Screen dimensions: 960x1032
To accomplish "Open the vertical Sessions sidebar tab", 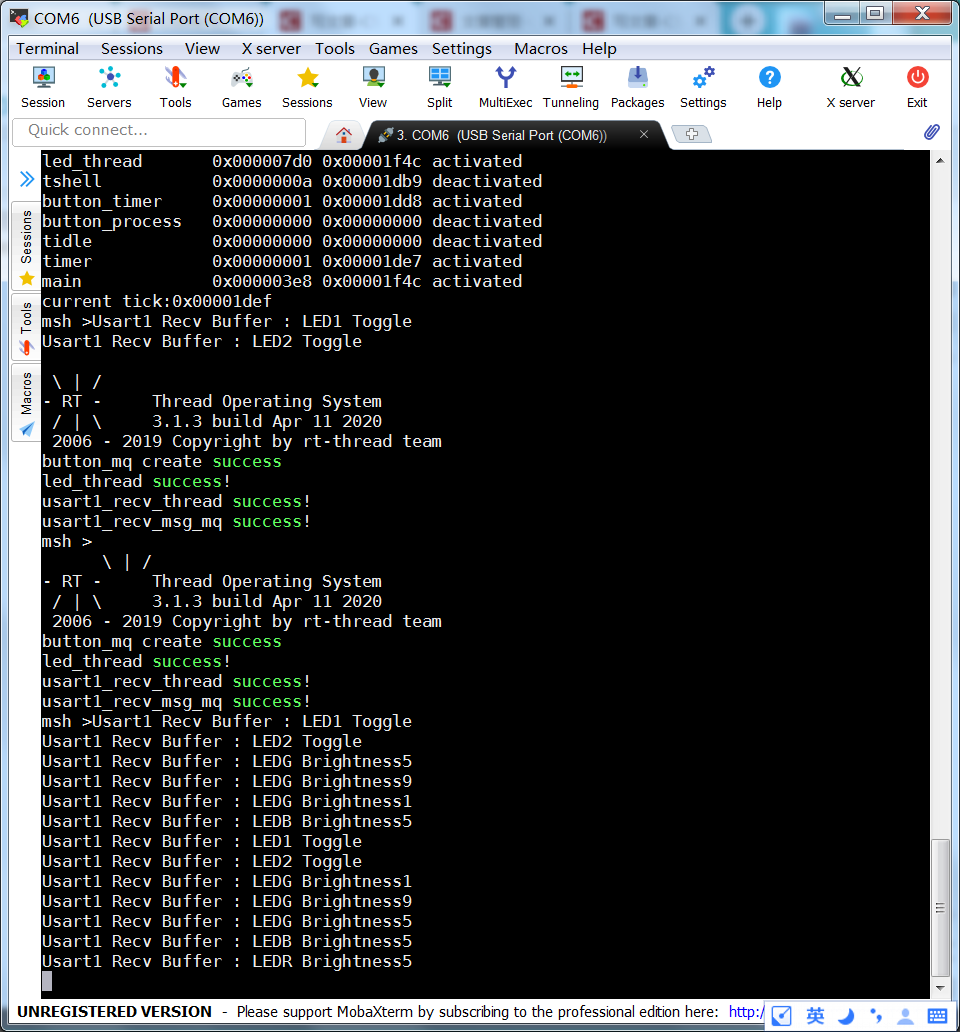I will 26,245.
